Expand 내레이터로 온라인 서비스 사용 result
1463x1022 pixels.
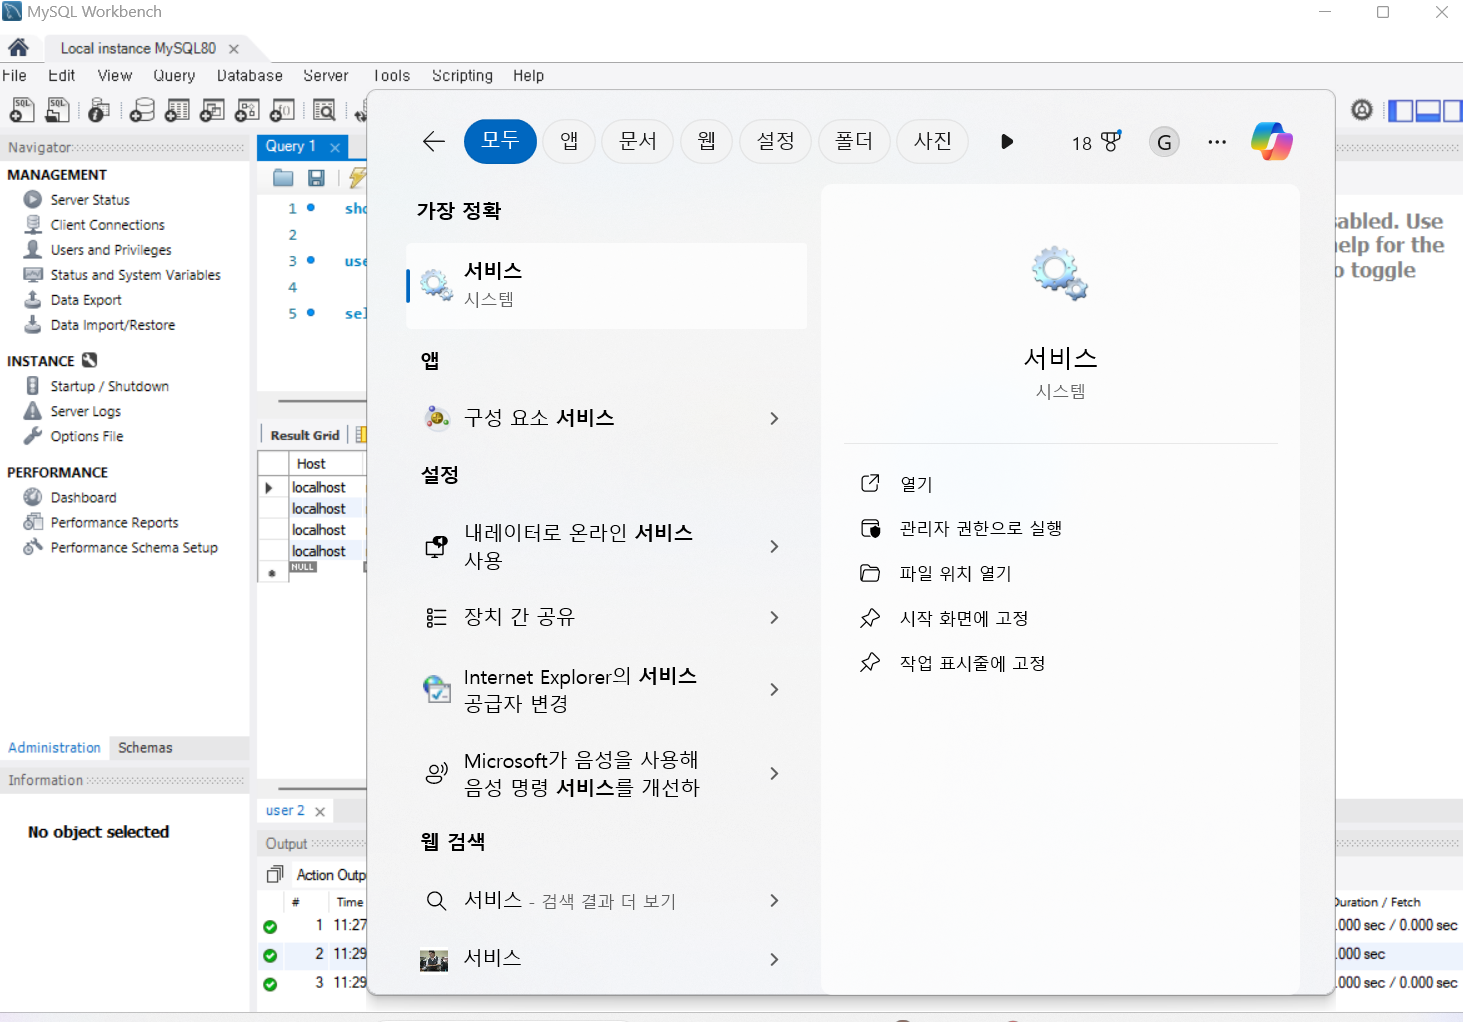(x=774, y=546)
